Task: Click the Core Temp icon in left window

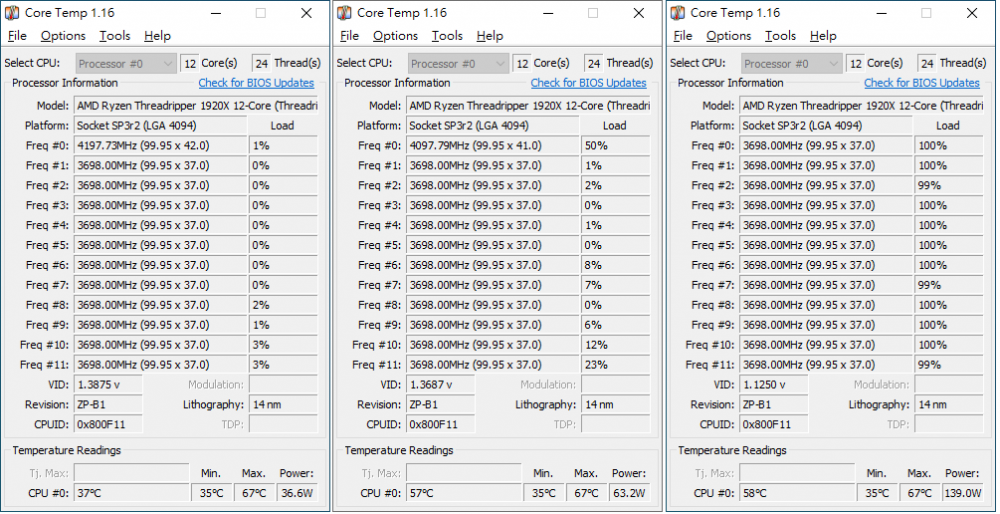Action: 12,13
